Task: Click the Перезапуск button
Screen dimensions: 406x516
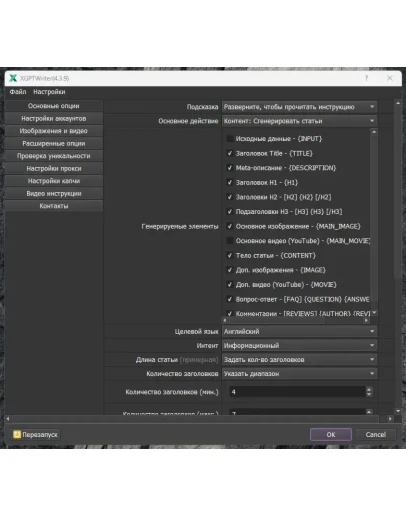Action: 36,434
